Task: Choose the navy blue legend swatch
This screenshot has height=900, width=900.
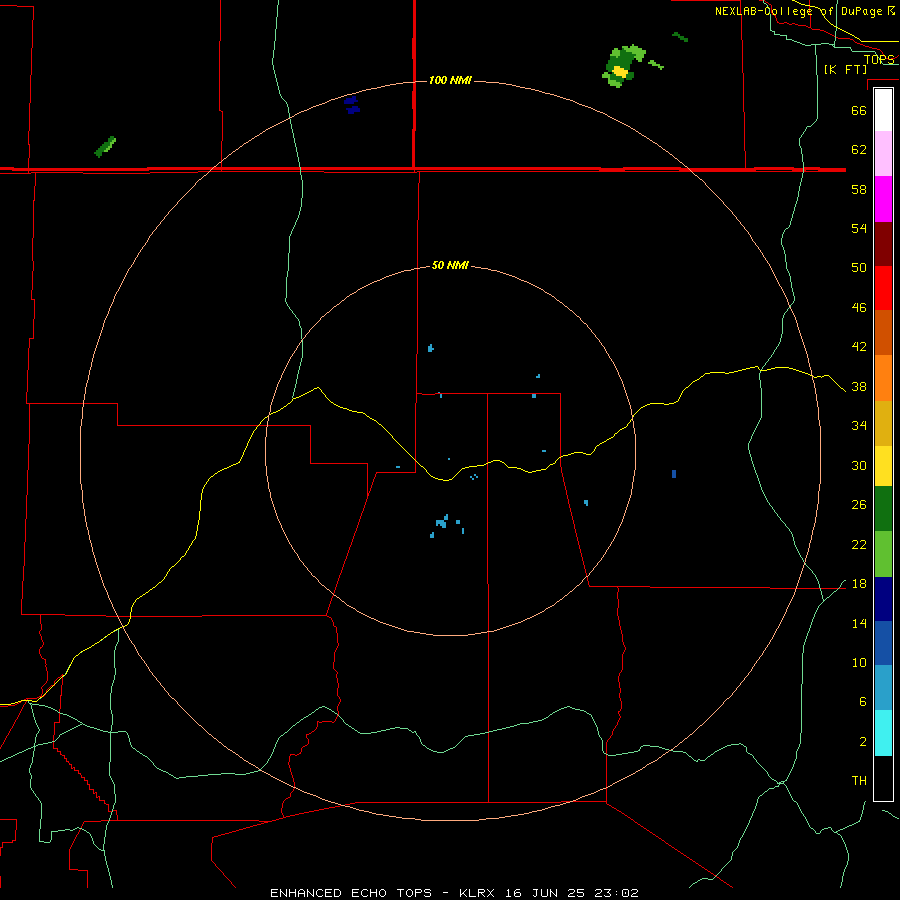Action: click(883, 599)
